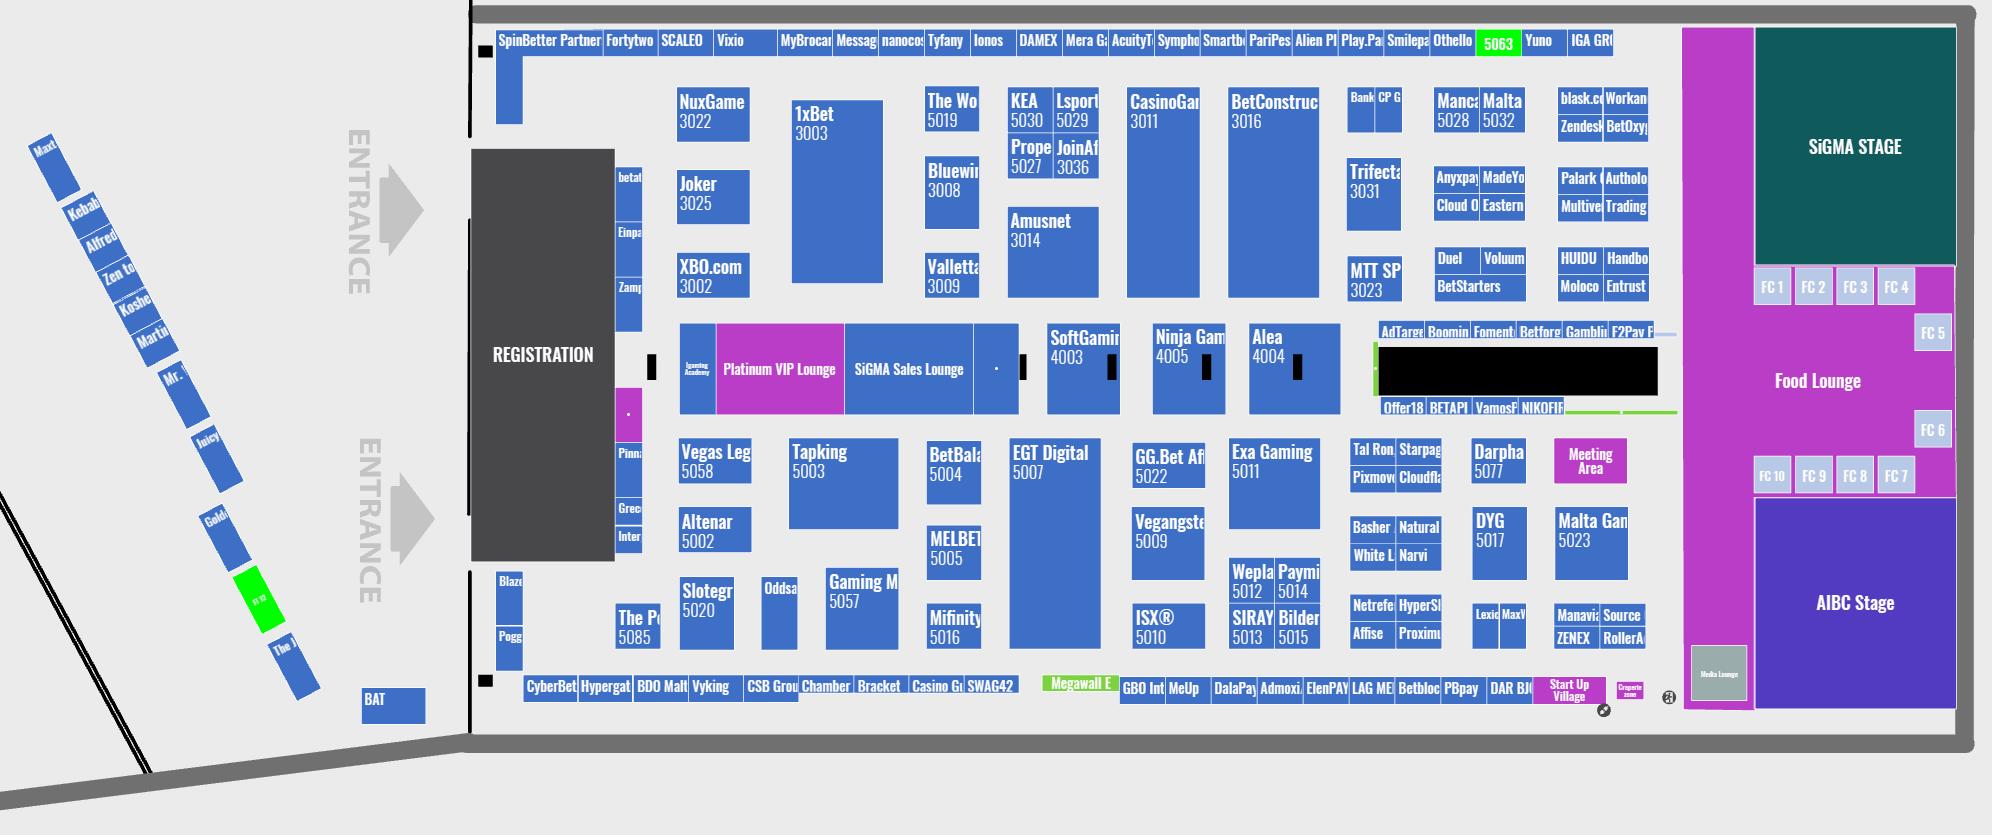Select the FC 6 food counter

tap(1933, 430)
